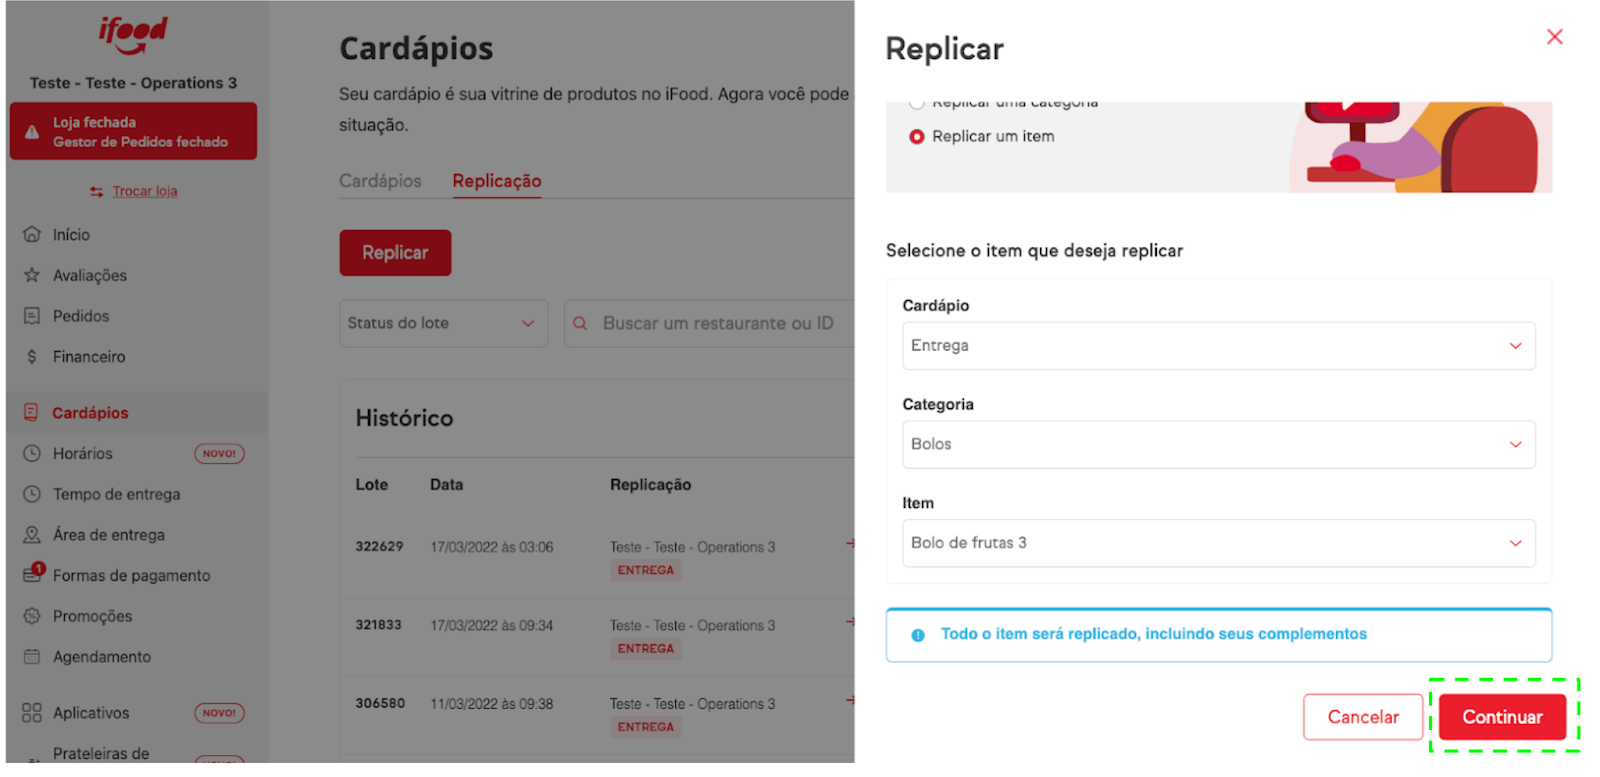The height and width of the screenshot is (777, 1600).
Task: Click the info icon in the blue notice
Action: point(918,635)
